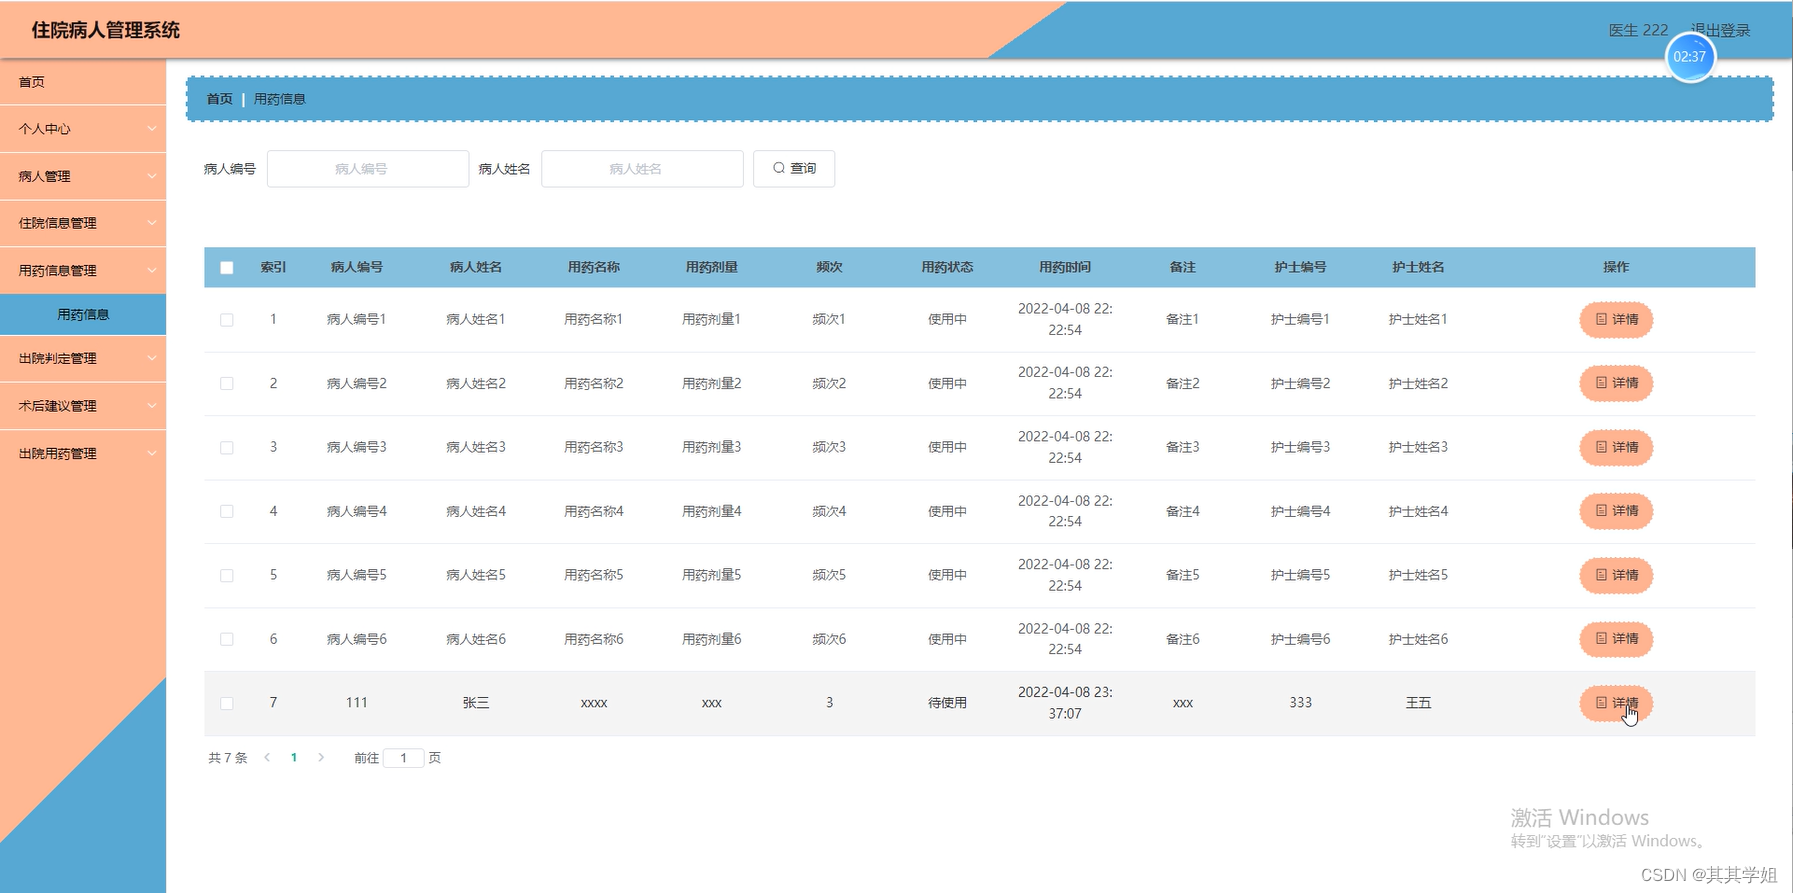Click the 用药剂量 column header
Image resolution: width=1793 pixels, height=893 pixels.
point(712,267)
